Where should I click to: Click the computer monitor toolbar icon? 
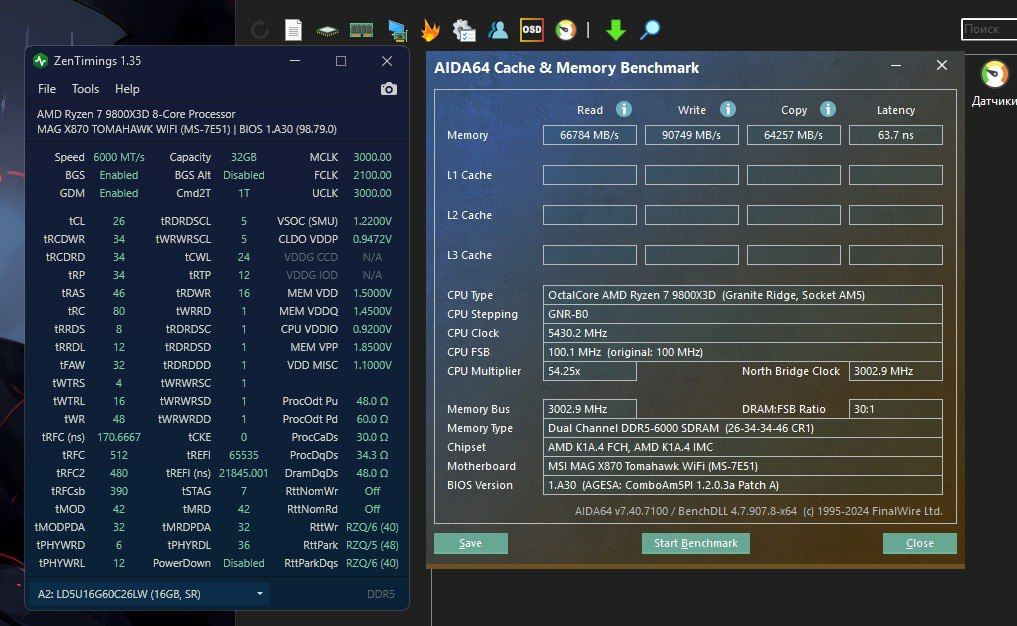click(x=397, y=30)
